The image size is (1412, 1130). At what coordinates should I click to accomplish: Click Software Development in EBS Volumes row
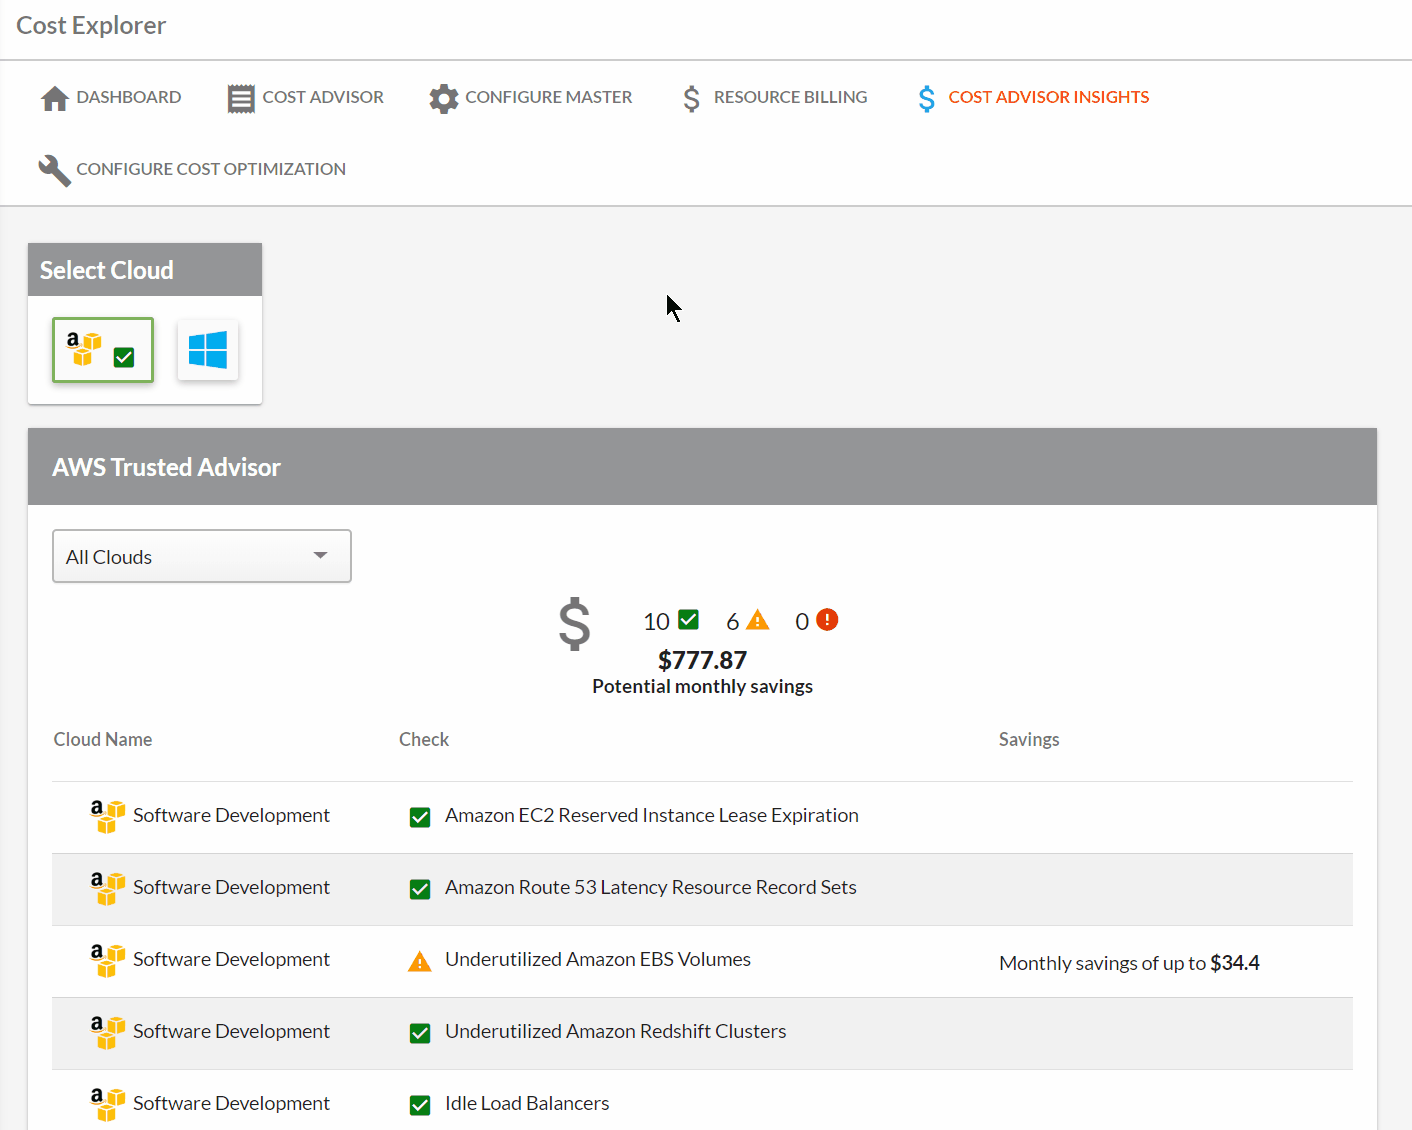coord(231,960)
